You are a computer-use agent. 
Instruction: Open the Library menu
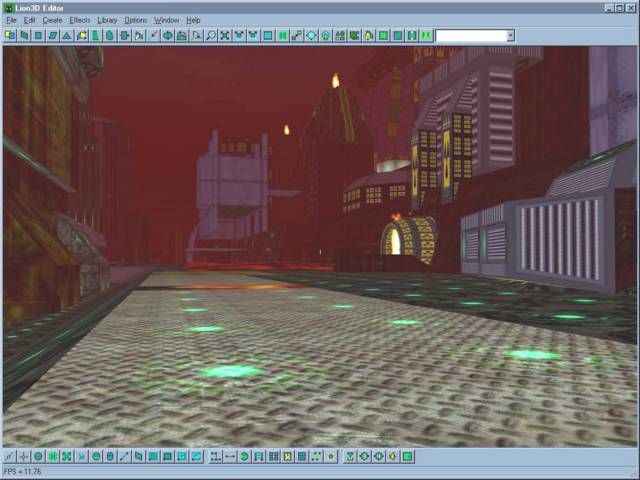tap(107, 20)
